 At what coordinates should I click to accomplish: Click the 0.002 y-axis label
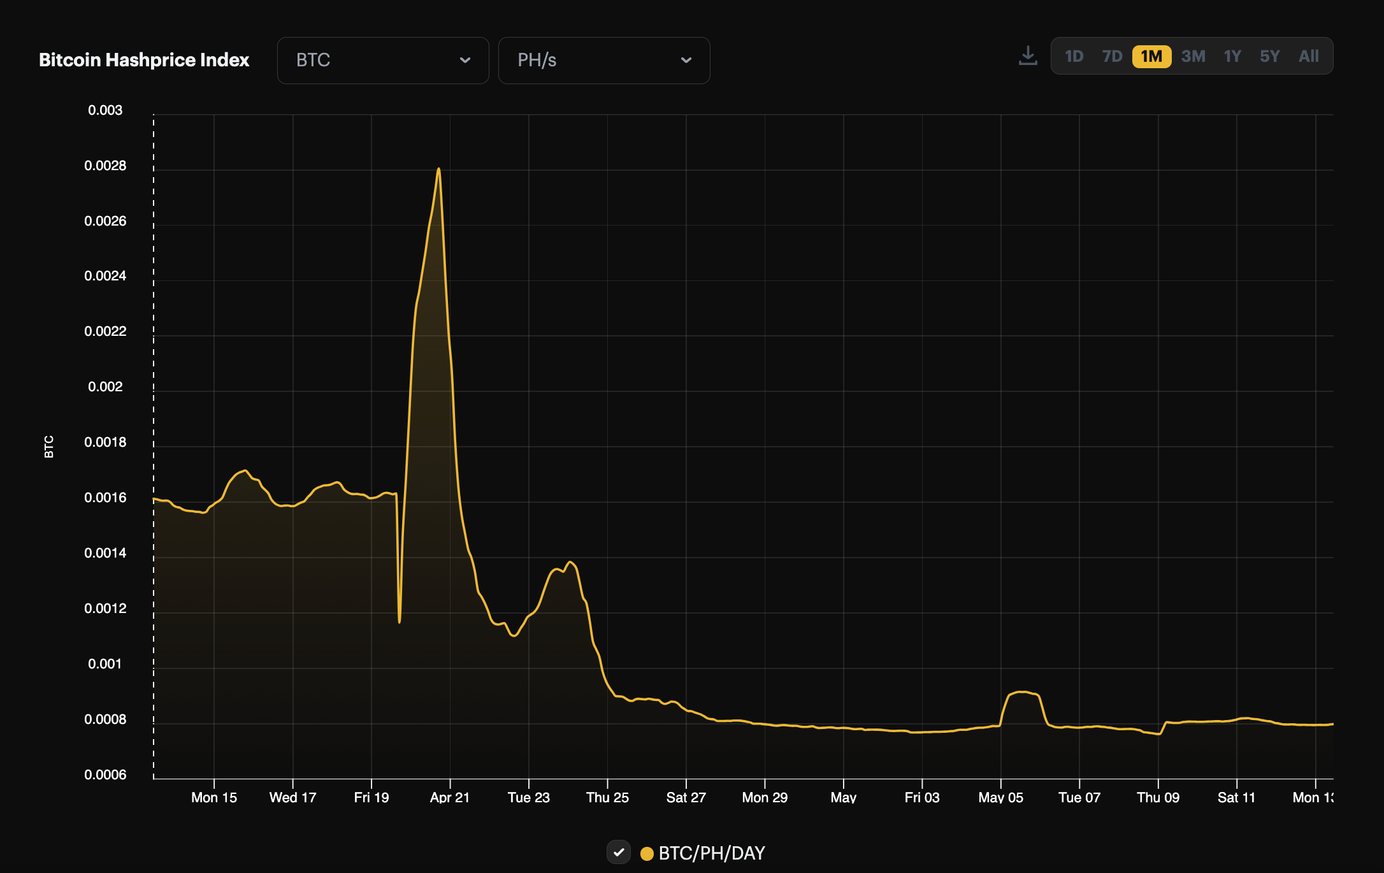tap(105, 387)
